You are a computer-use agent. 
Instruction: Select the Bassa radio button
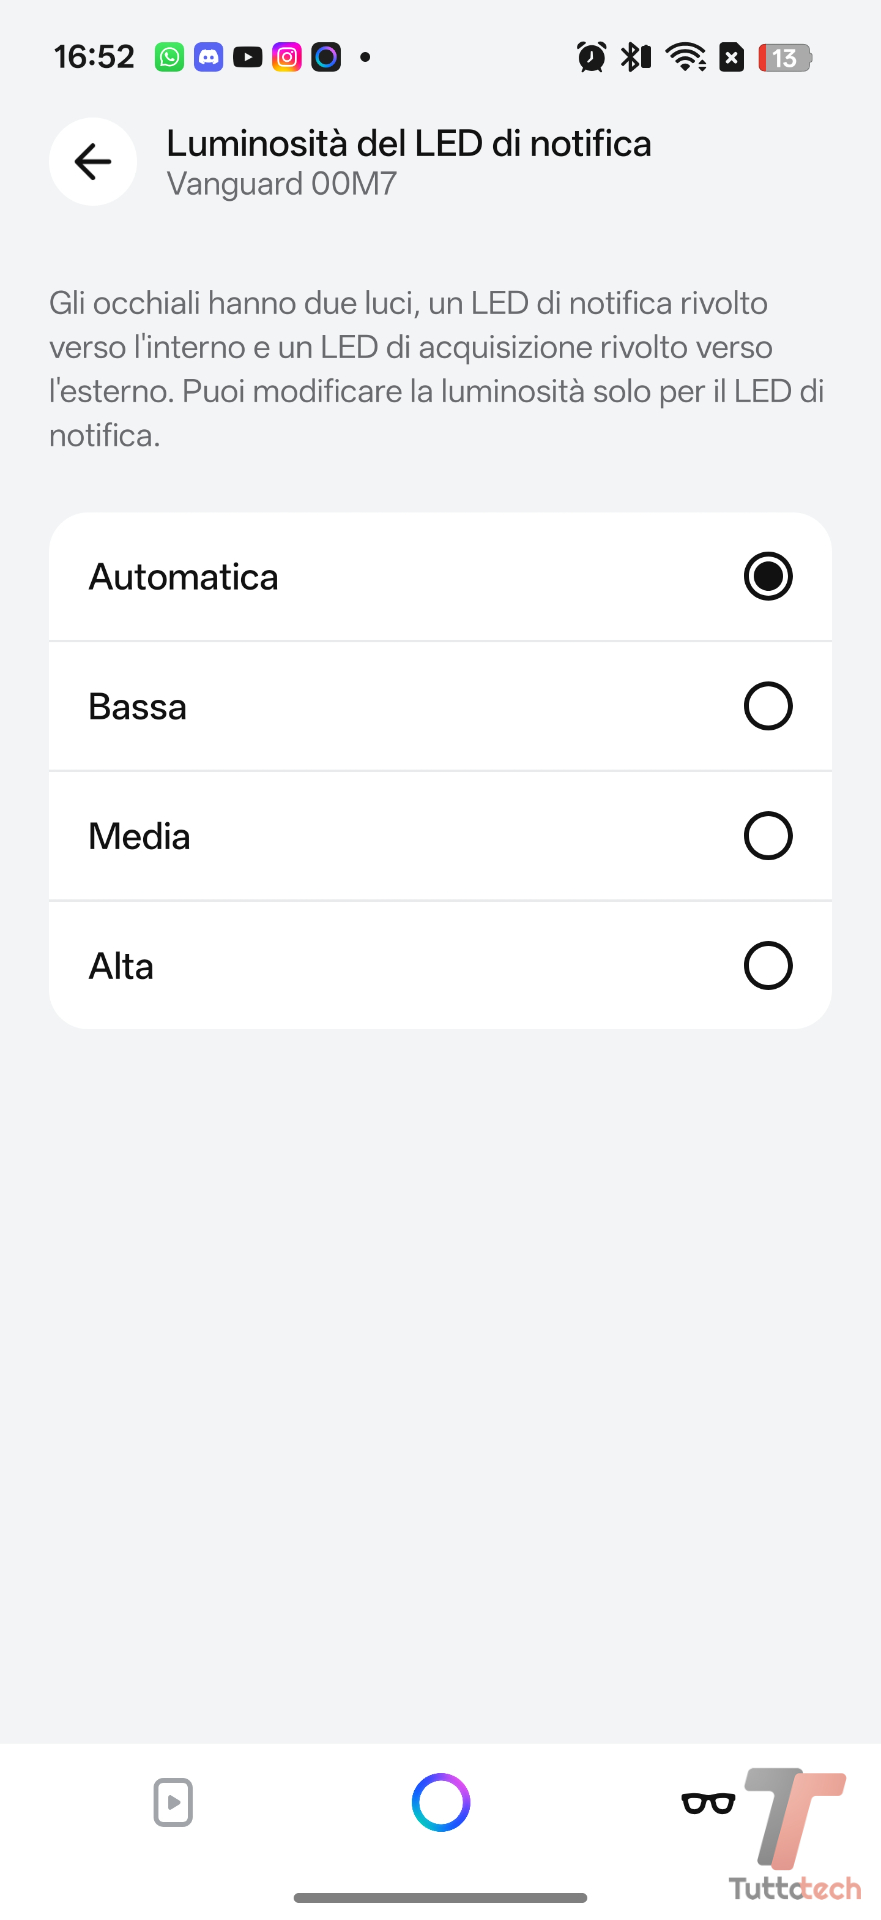tap(768, 706)
